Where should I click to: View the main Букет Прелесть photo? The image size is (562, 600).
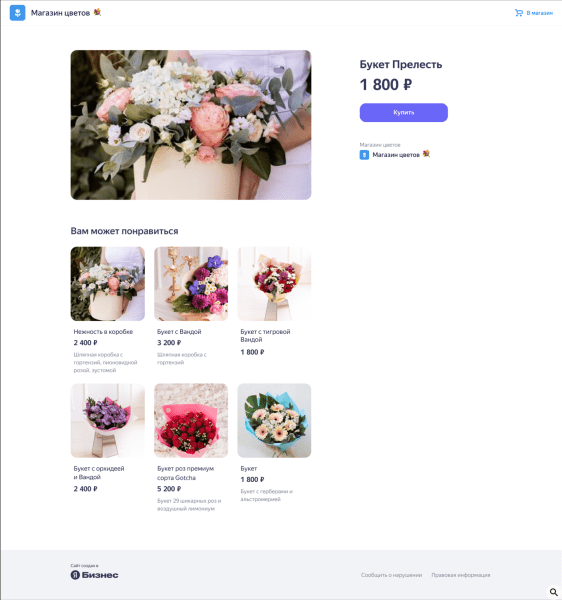coord(191,125)
